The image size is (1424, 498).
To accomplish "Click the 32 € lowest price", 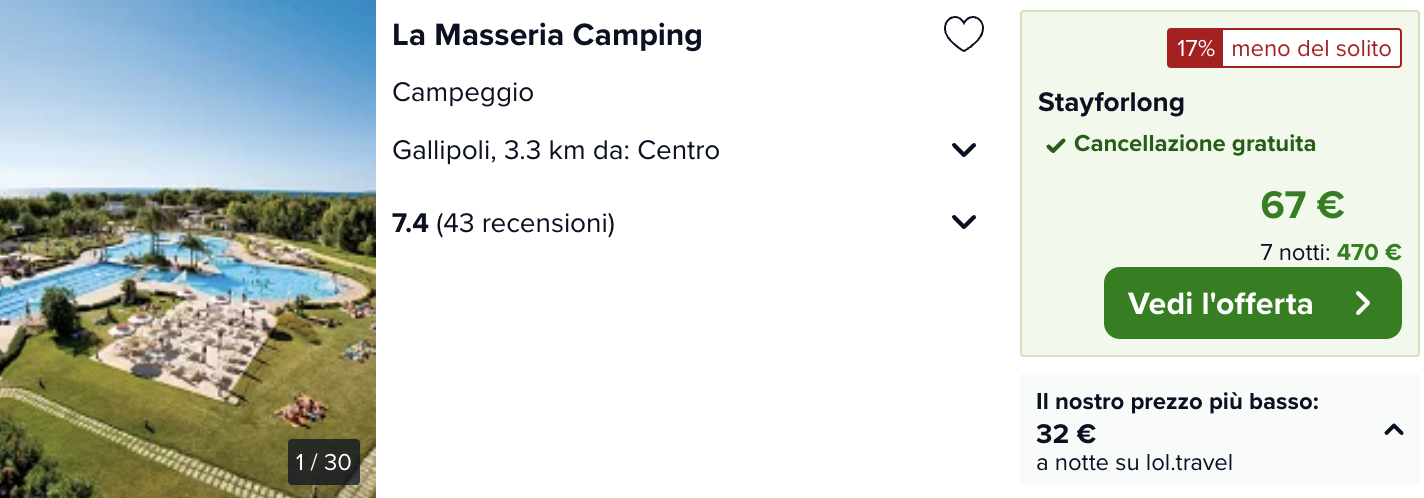I will (x=1066, y=434).
